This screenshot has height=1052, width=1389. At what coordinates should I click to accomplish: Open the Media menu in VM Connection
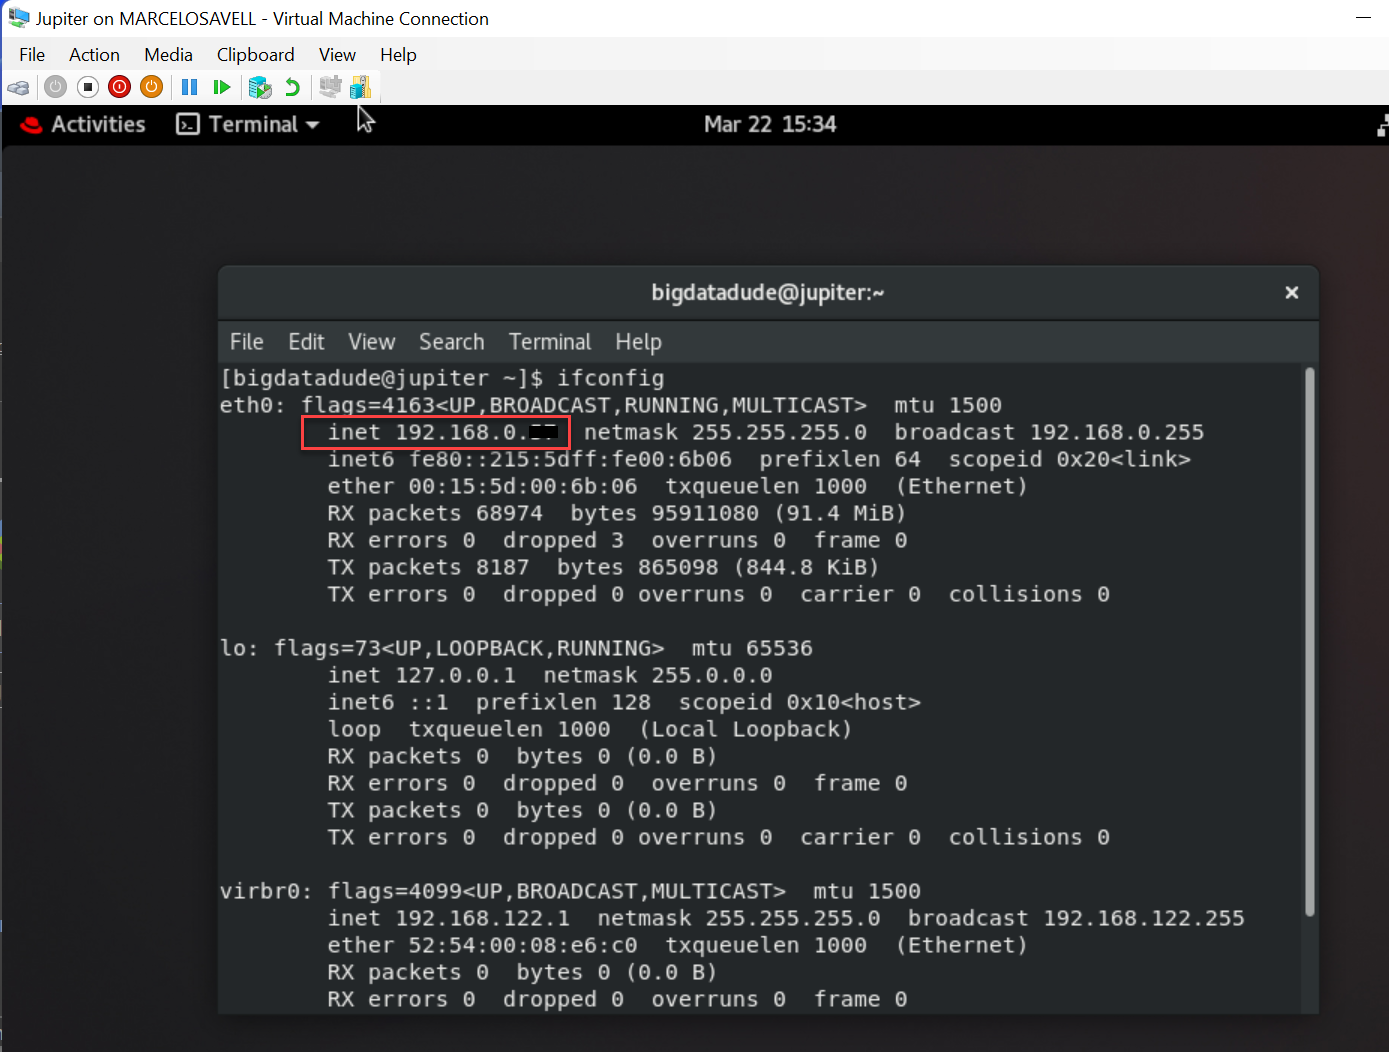tap(168, 55)
